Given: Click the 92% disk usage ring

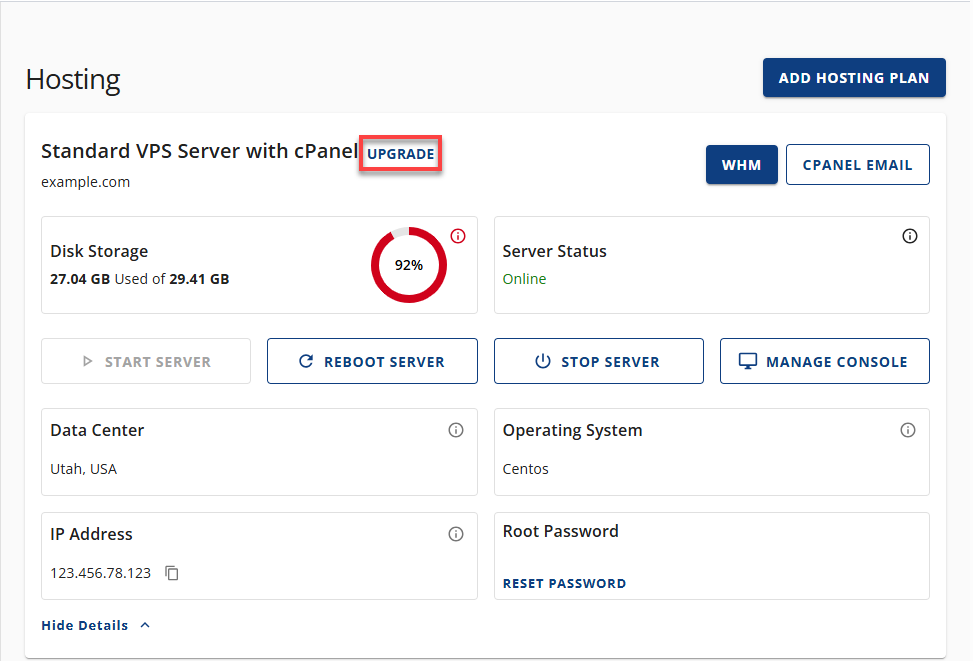Looking at the screenshot, I should (x=408, y=265).
